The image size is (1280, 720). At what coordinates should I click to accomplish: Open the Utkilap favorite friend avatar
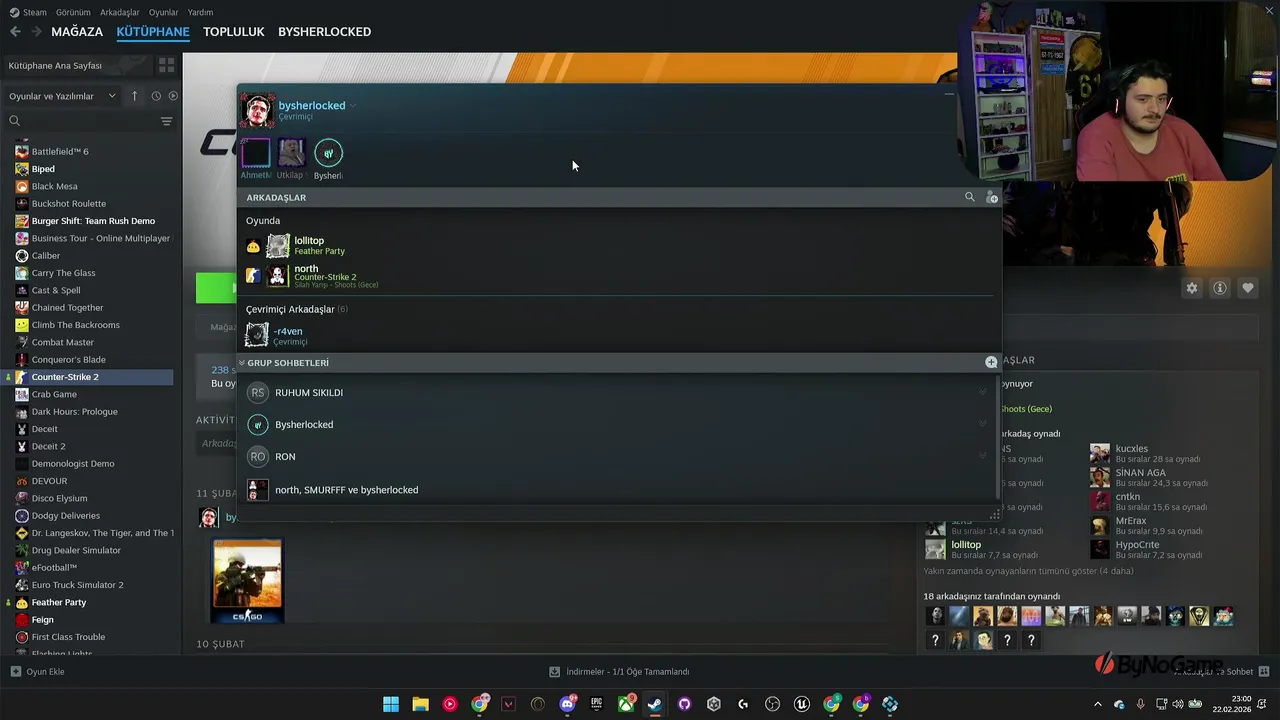tap(291, 153)
